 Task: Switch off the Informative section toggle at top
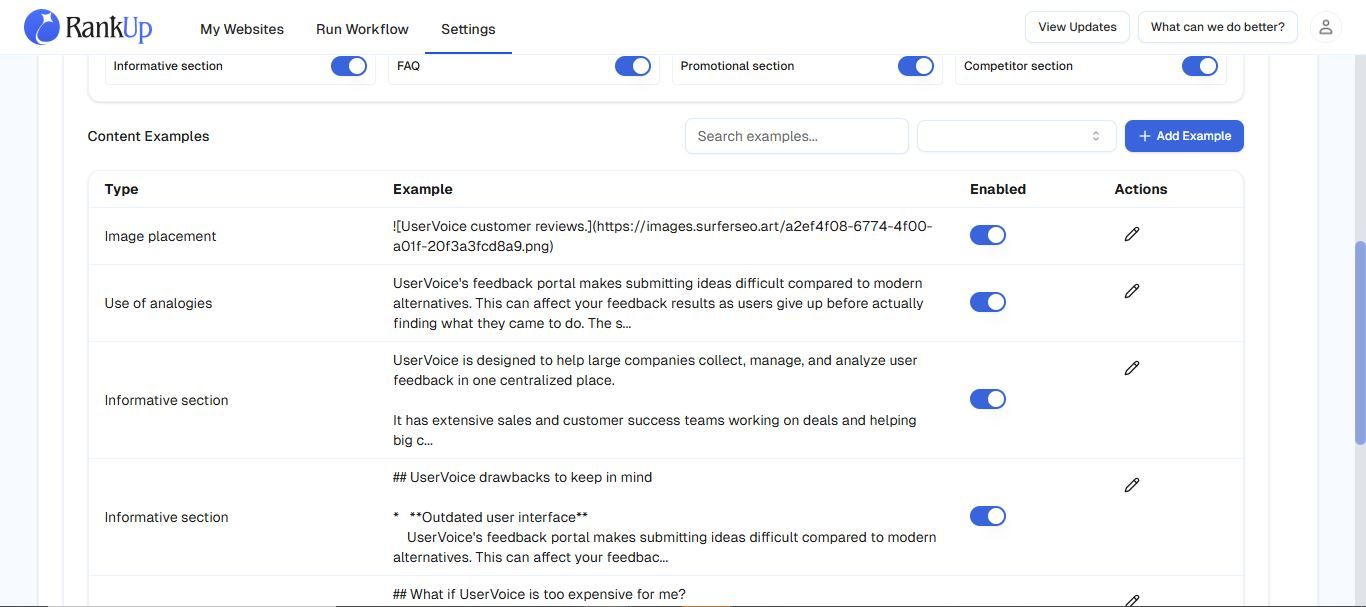(348, 66)
